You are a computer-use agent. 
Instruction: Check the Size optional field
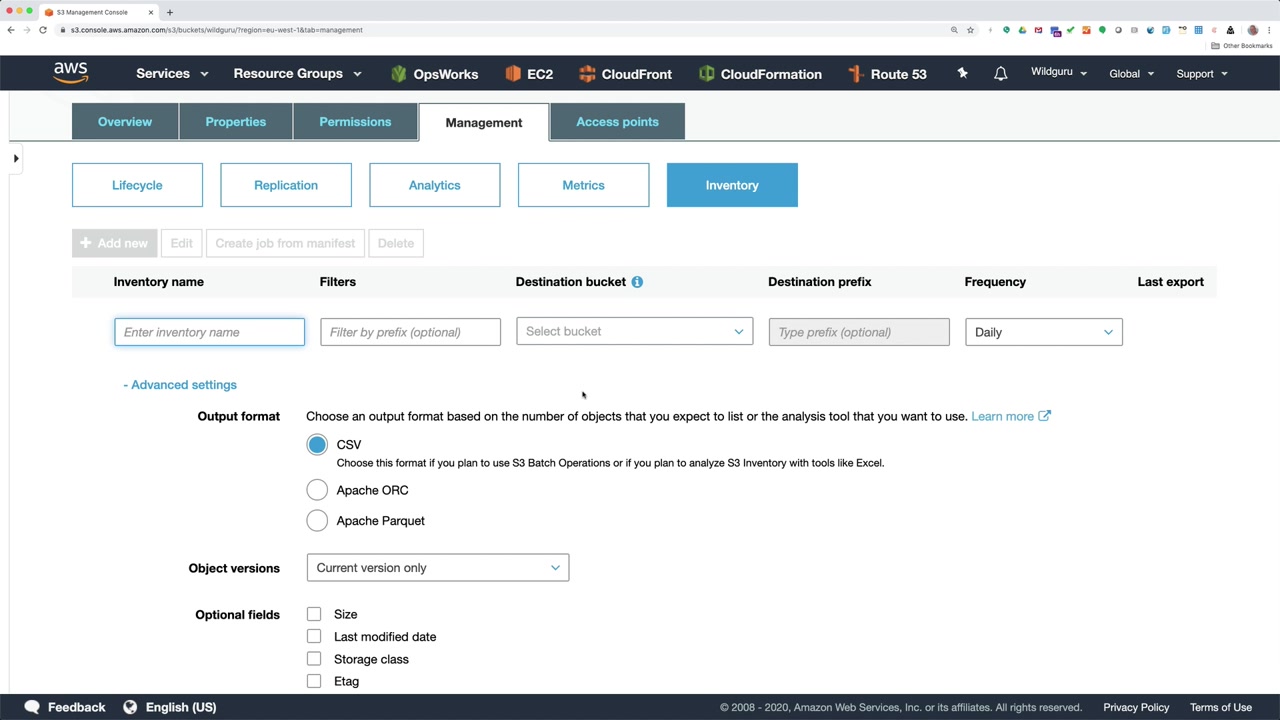(314, 614)
